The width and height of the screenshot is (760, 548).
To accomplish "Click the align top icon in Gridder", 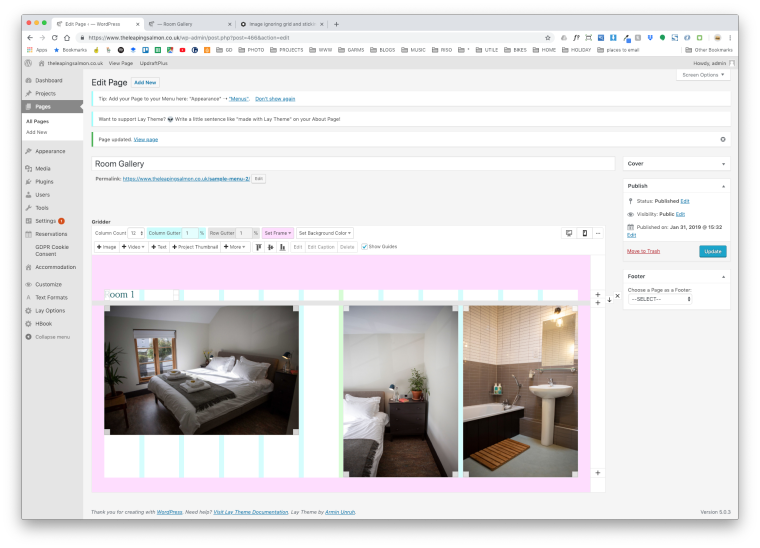I will (x=259, y=247).
